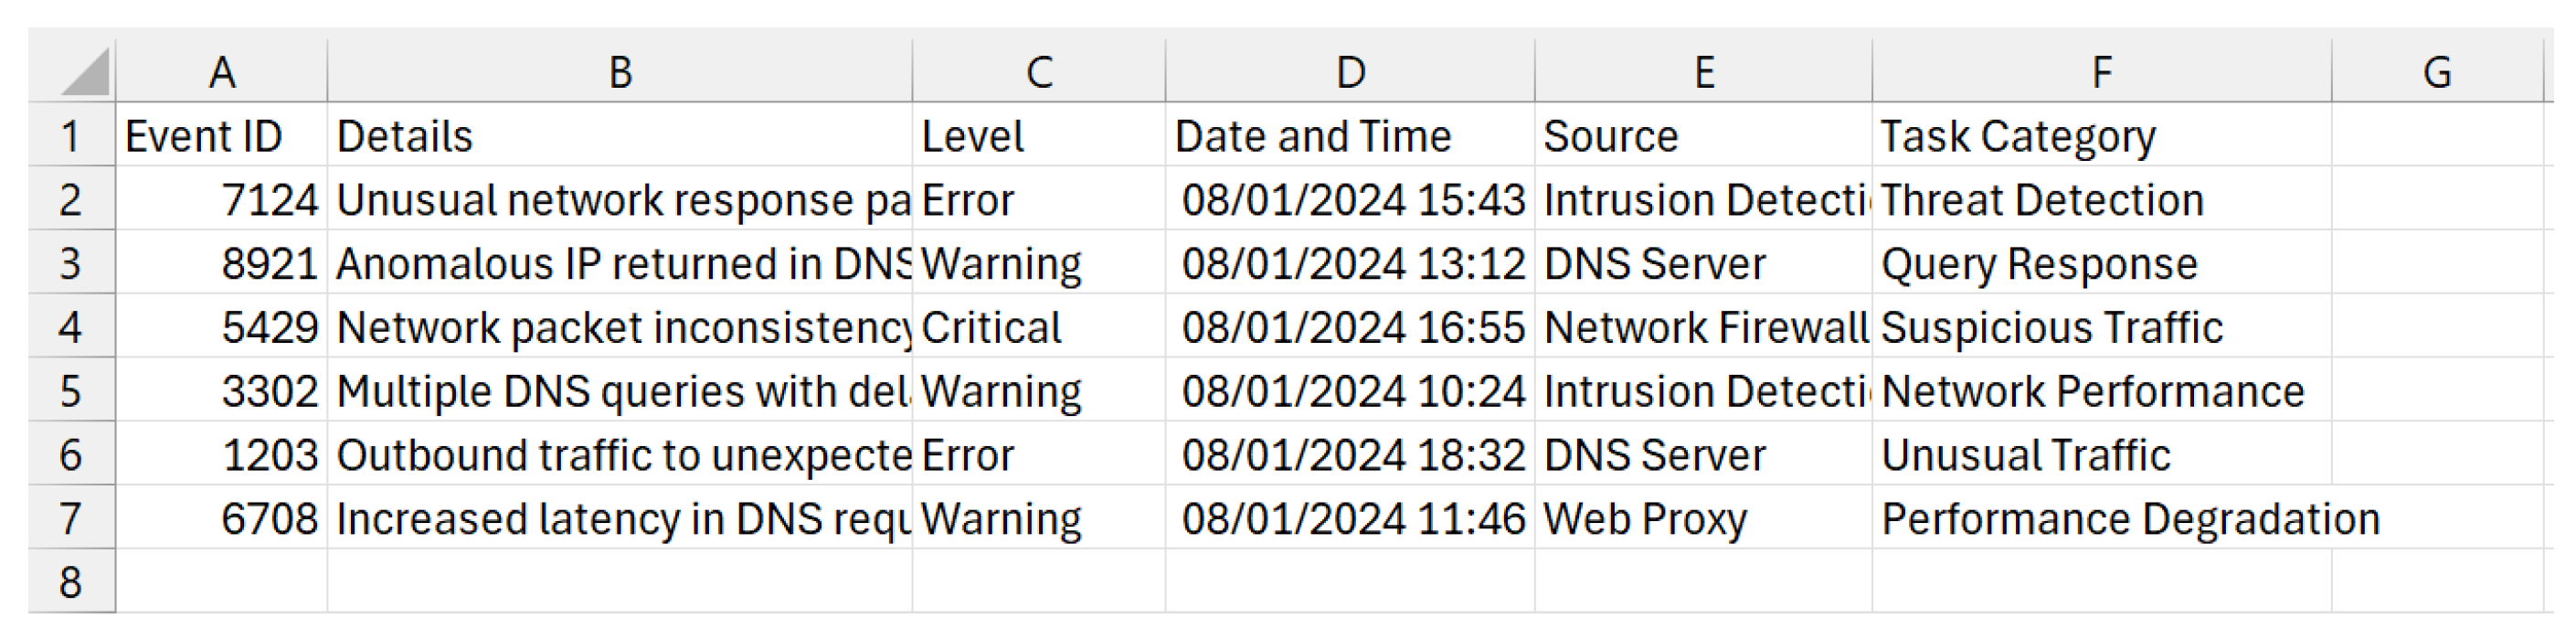Select column A header
The height and width of the screenshot is (629, 2576).
tap(221, 72)
